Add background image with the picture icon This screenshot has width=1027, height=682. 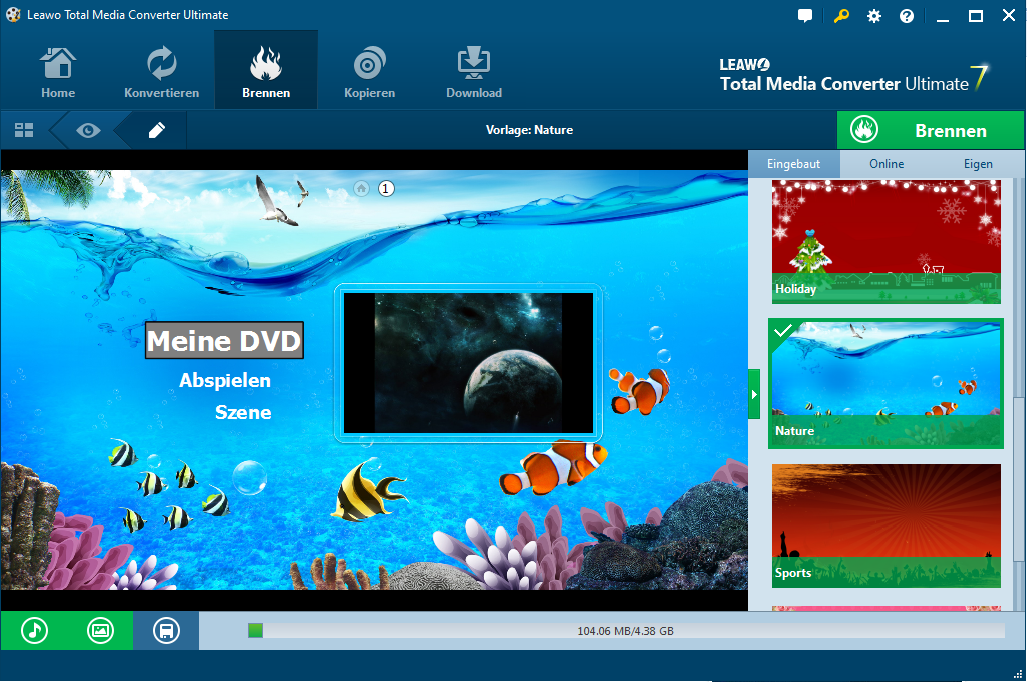(100, 631)
